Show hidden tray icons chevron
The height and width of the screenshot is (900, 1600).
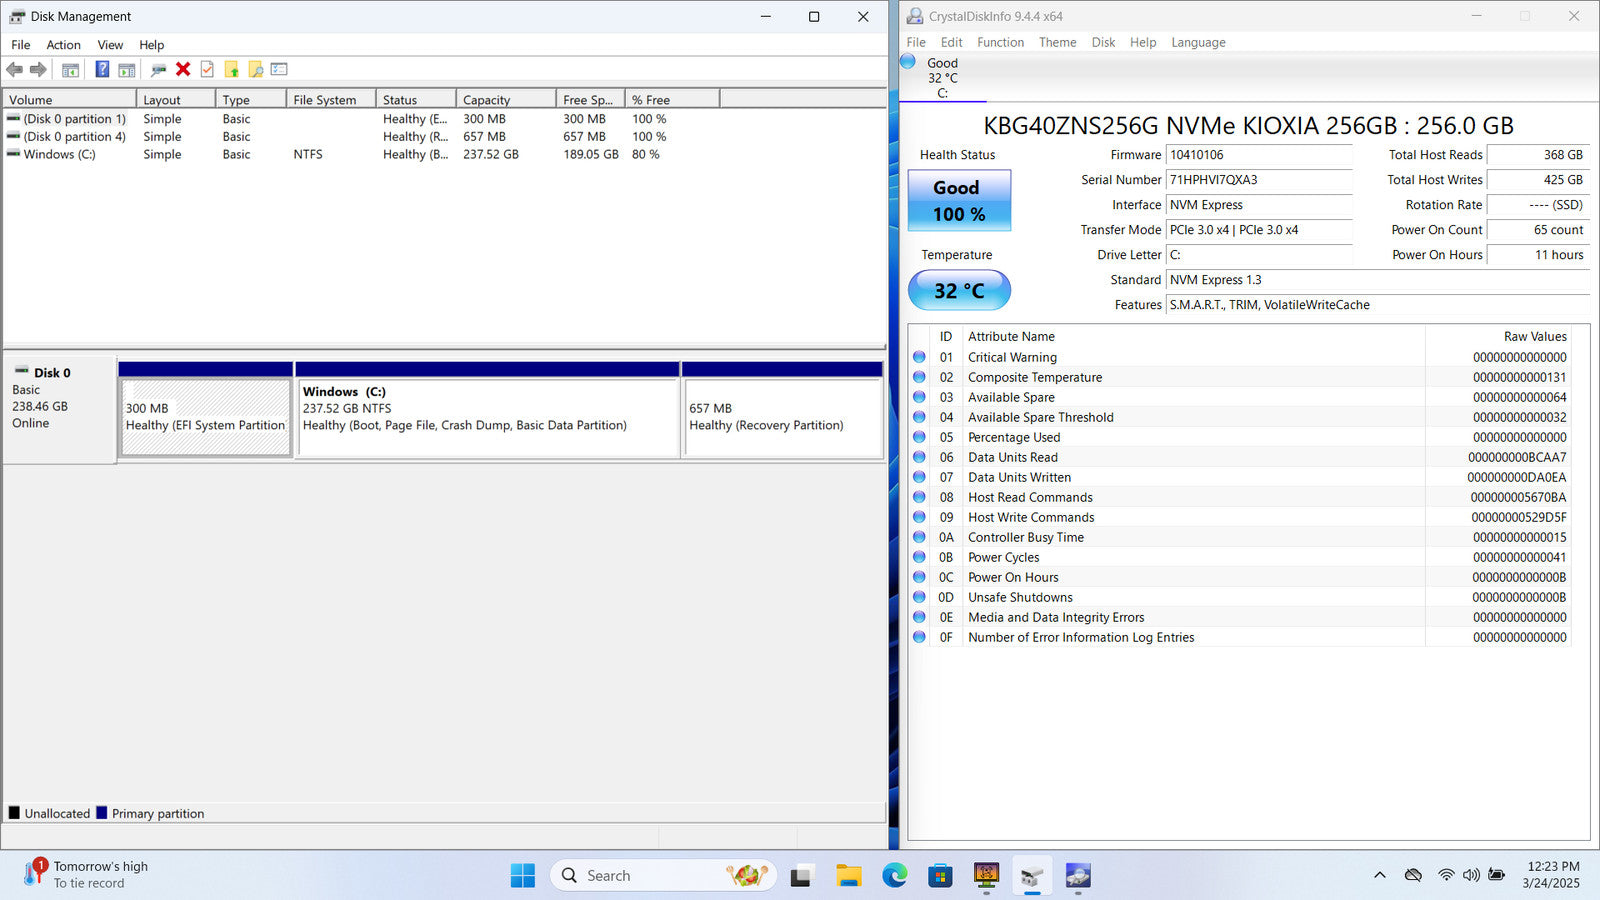[x=1380, y=875]
